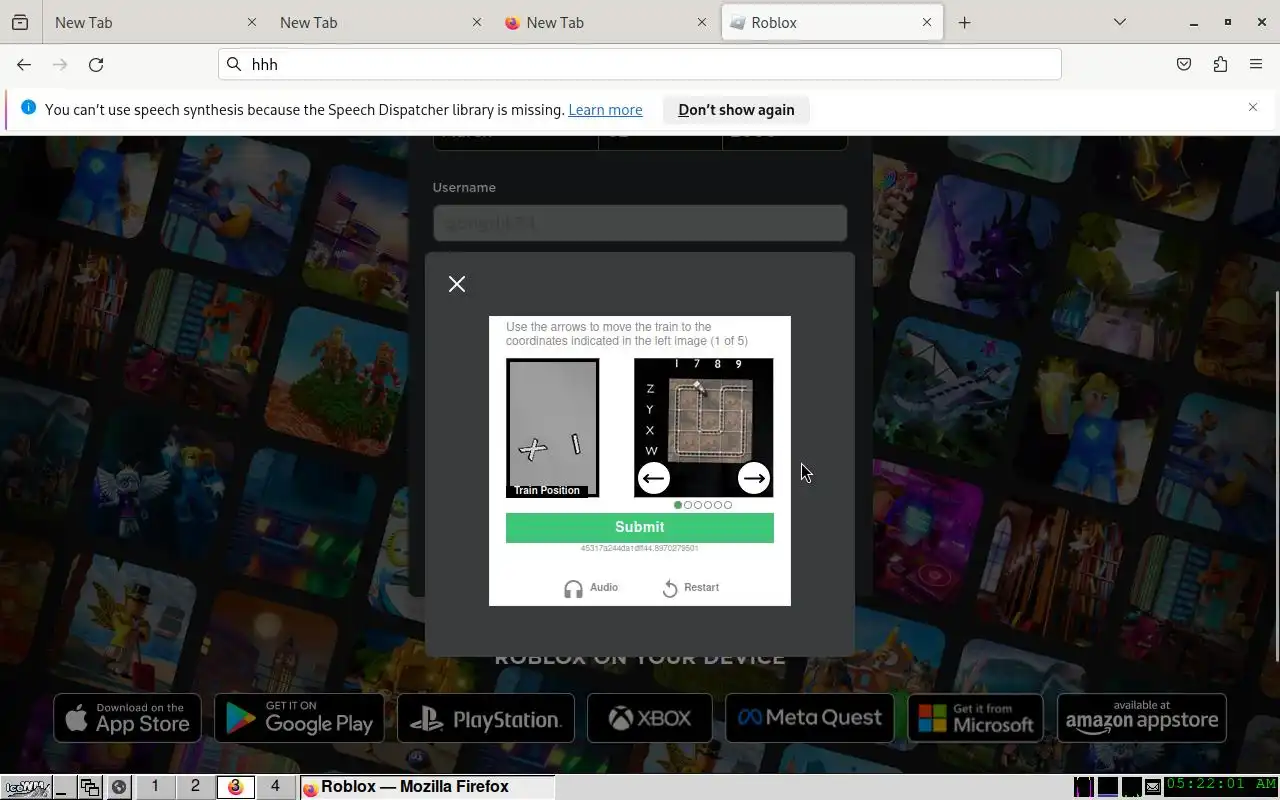Open the App Store download badge
This screenshot has height=800, width=1280.
click(127, 718)
